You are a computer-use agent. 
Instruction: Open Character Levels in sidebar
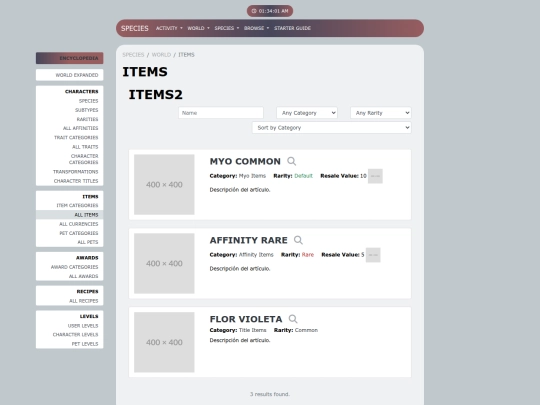75,335
